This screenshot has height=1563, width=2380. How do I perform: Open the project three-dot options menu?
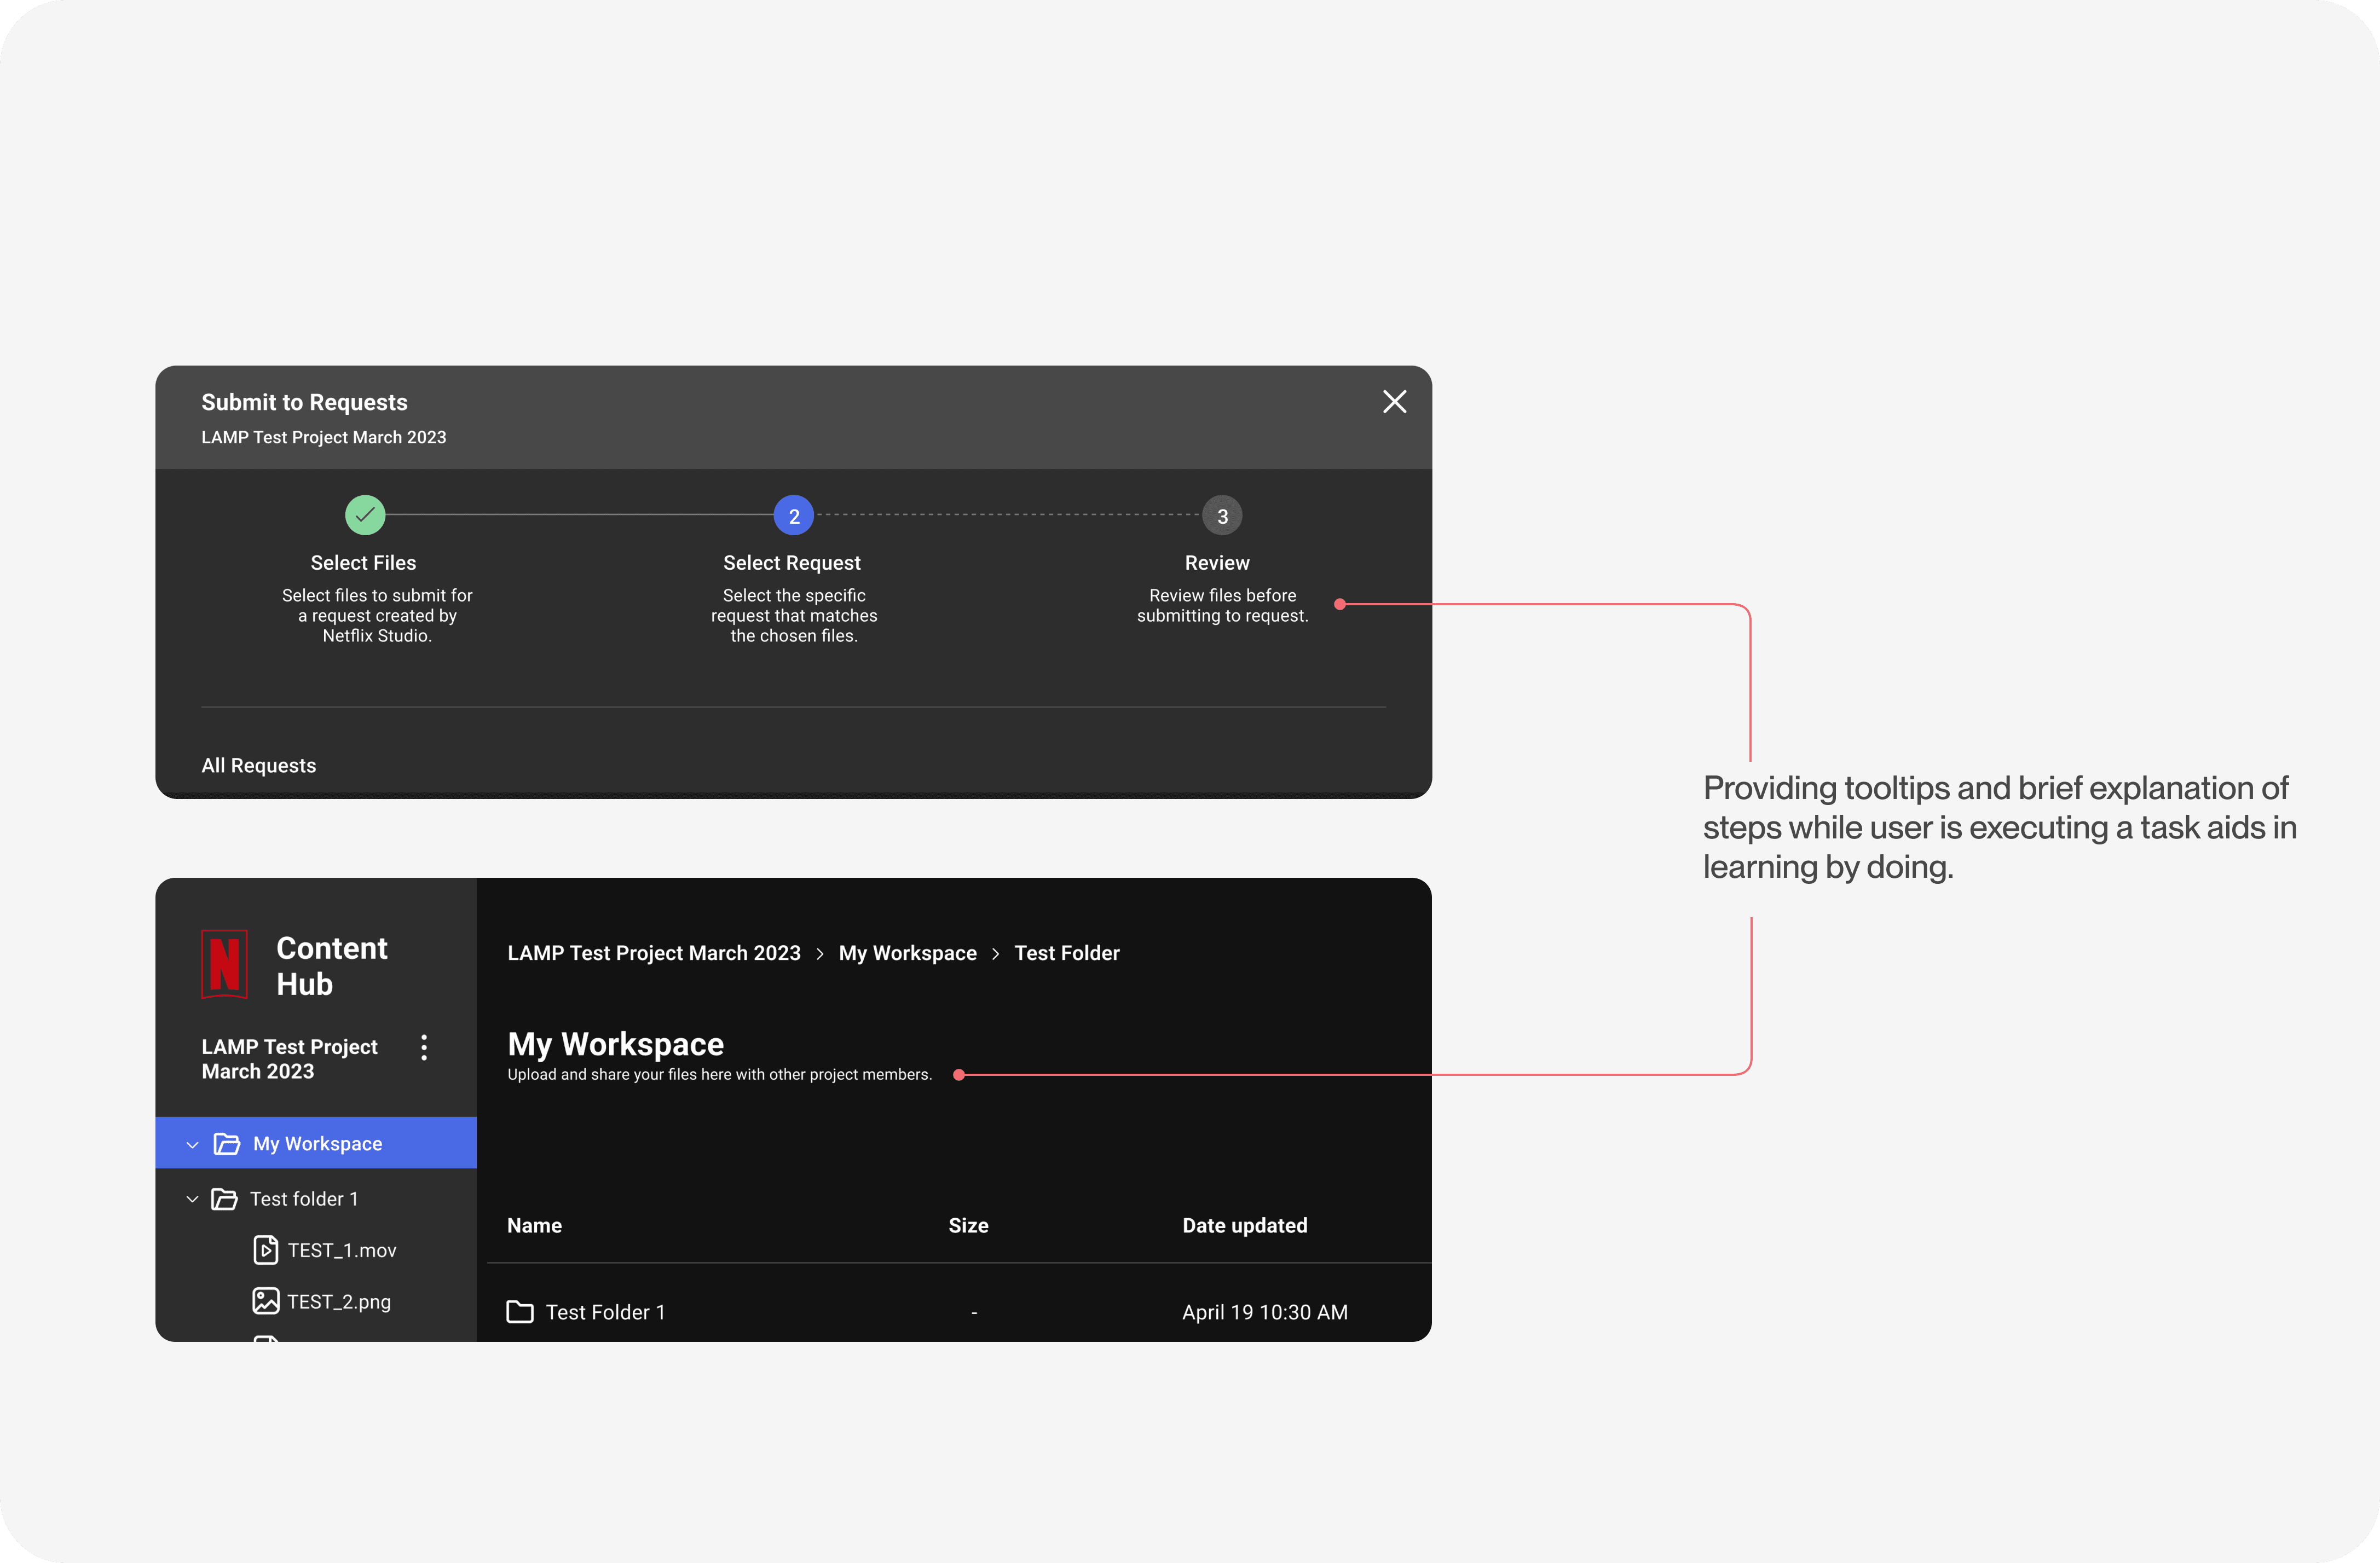coord(424,1047)
